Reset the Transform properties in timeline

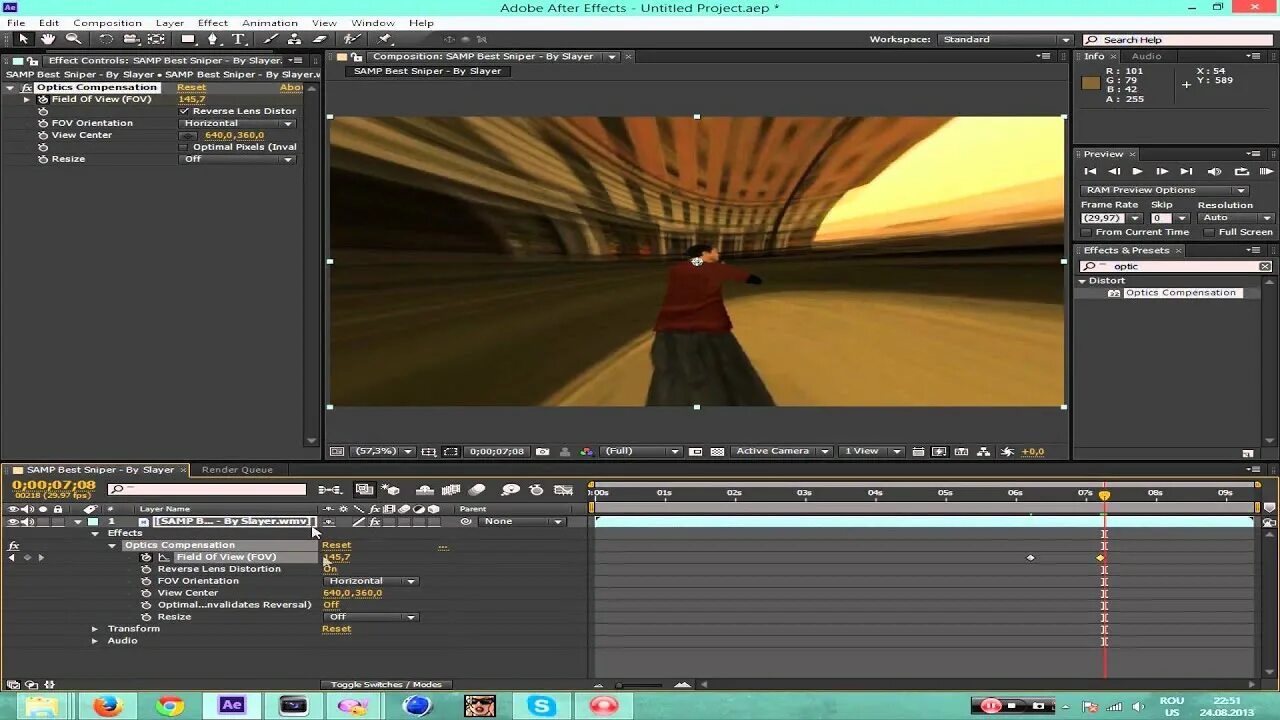click(x=336, y=629)
